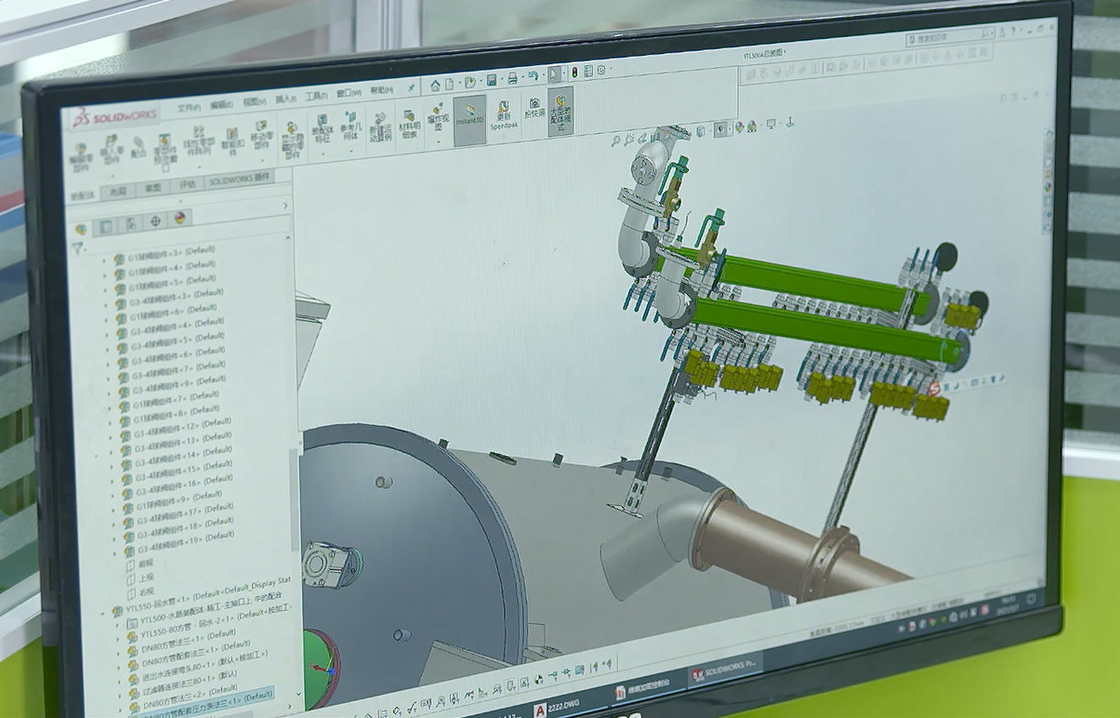Image resolution: width=1120 pixels, height=718 pixels.
Task: Open the 文件(F) menu
Action: [x=189, y=109]
